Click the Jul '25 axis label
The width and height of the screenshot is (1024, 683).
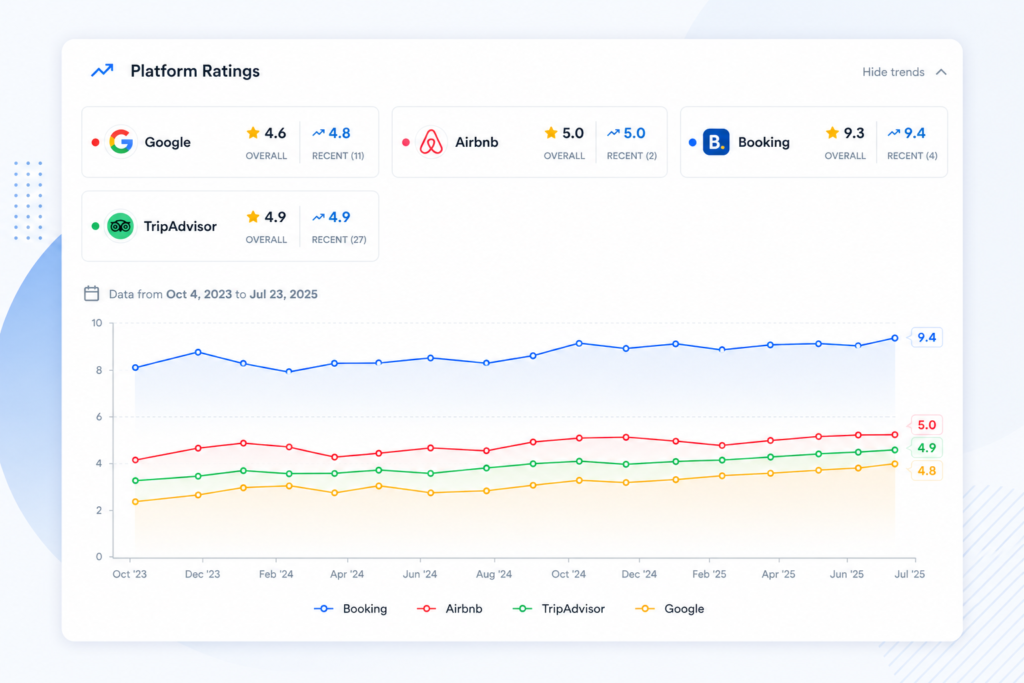(x=909, y=574)
